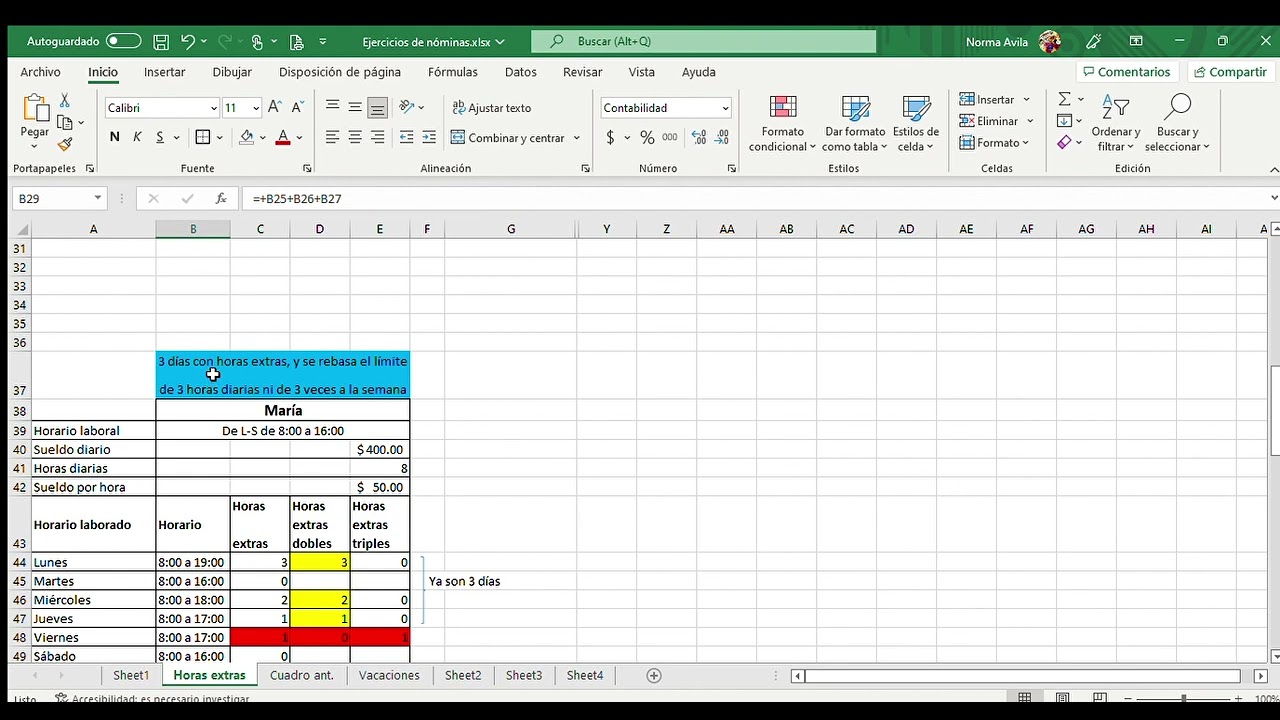Expand the Calibri font name dropdown
The width and height of the screenshot is (1280, 720).
coord(213,108)
